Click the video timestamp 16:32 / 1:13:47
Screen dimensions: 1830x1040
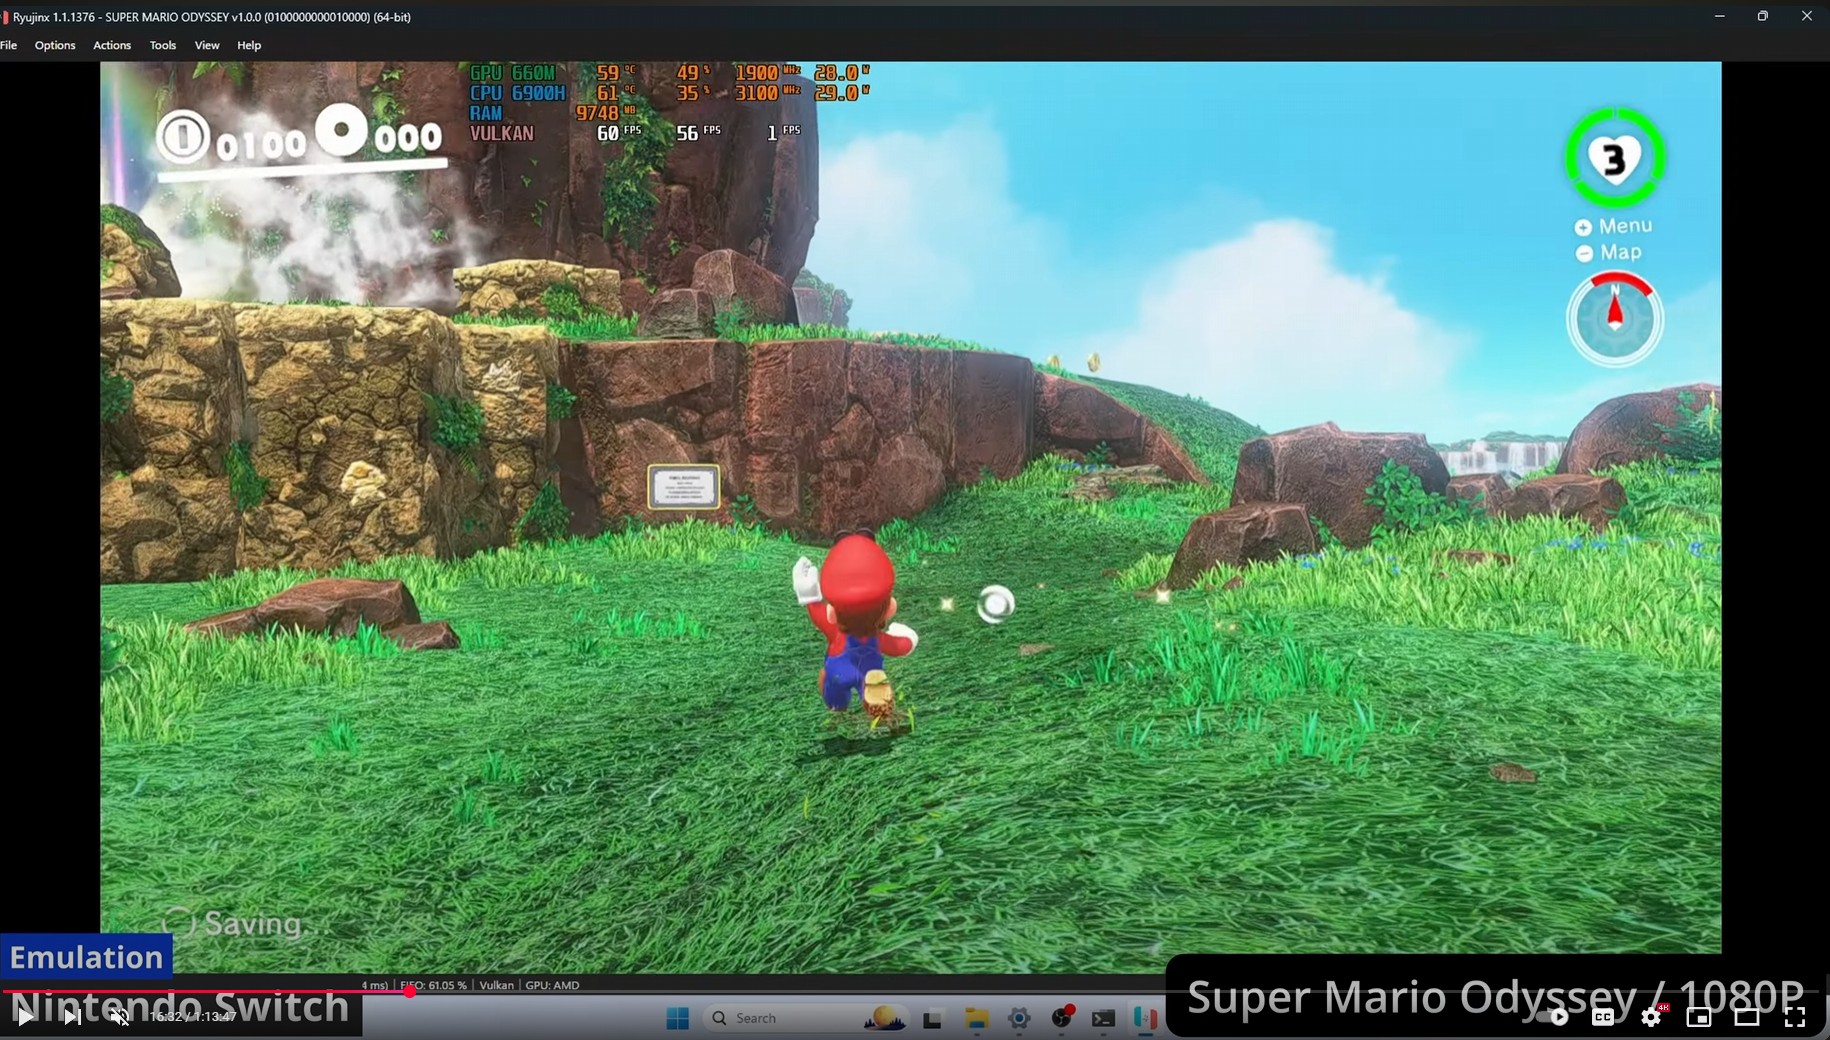(192, 1017)
